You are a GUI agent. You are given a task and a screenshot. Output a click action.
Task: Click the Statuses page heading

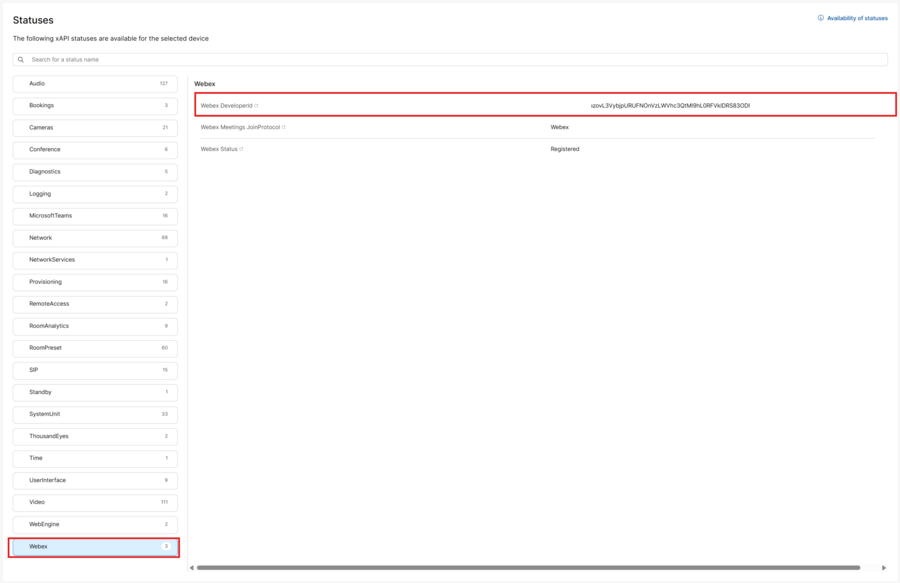click(33, 20)
